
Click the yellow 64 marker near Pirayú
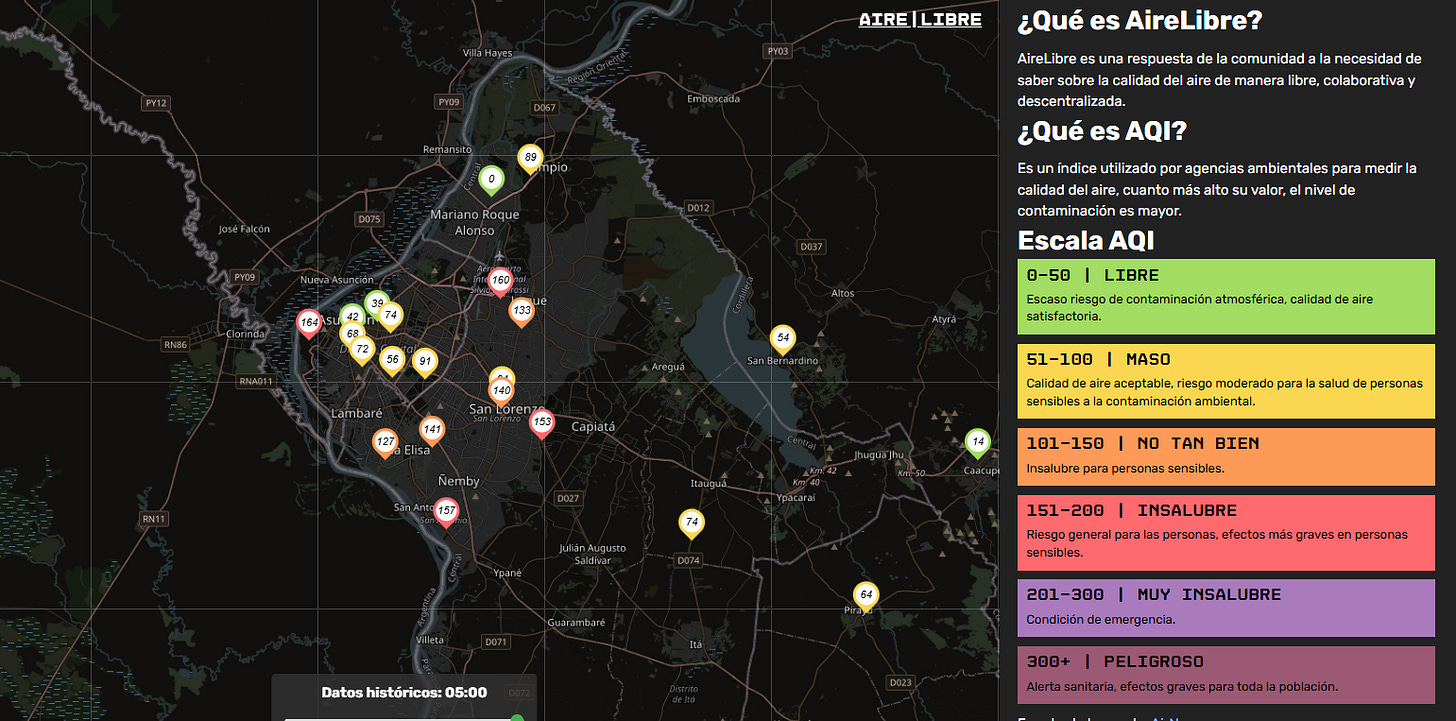pyautogui.click(x=866, y=596)
